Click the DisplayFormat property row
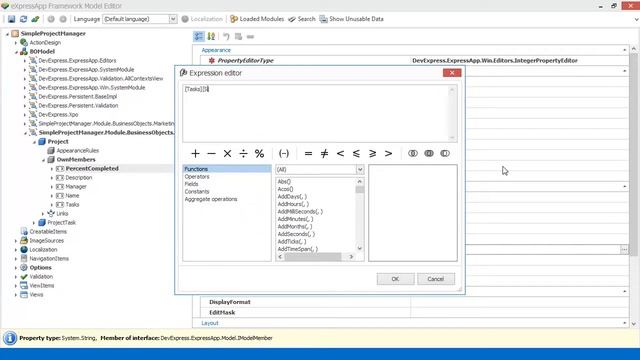The height and width of the screenshot is (360, 640). (x=414, y=302)
